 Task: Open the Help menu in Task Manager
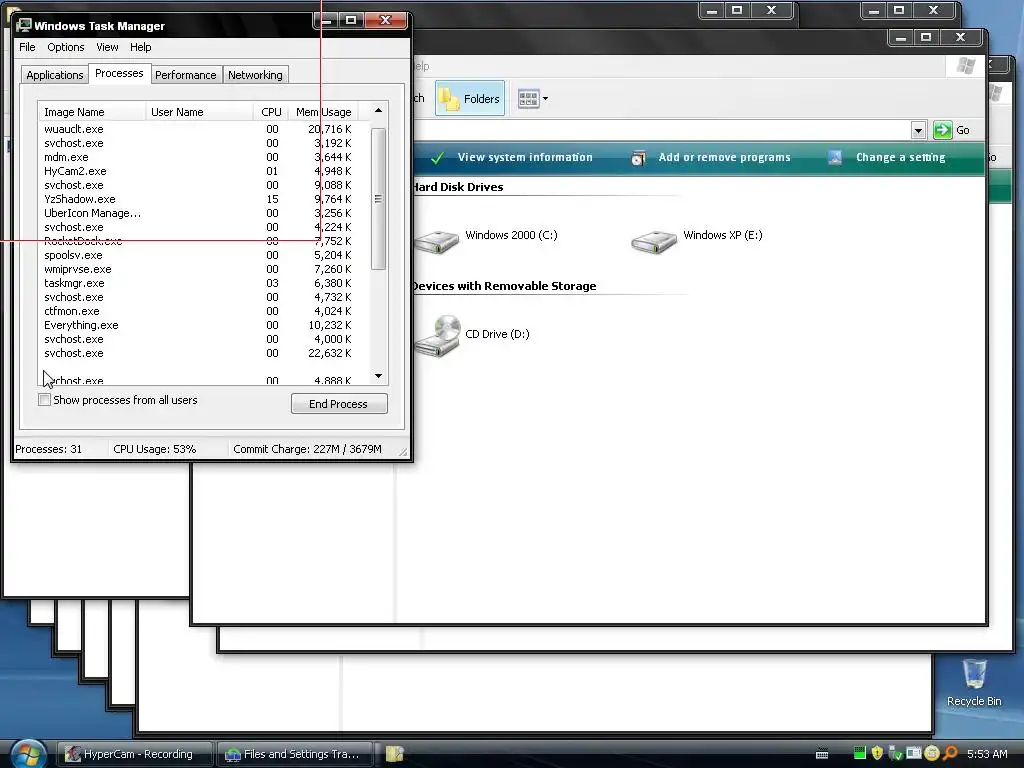click(140, 47)
